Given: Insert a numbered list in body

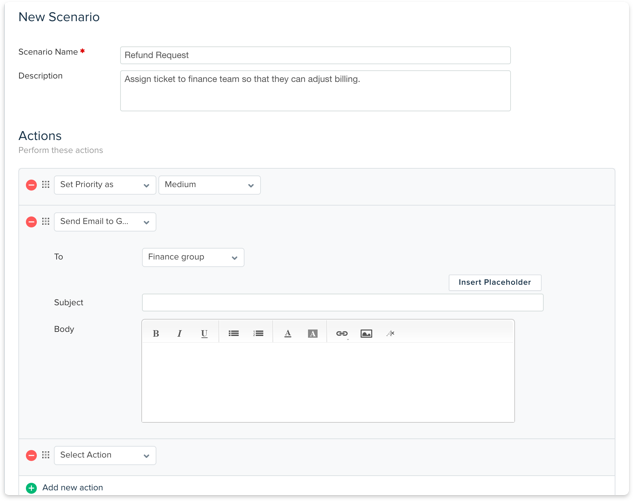Looking at the screenshot, I should pyautogui.click(x=258, y=333).
